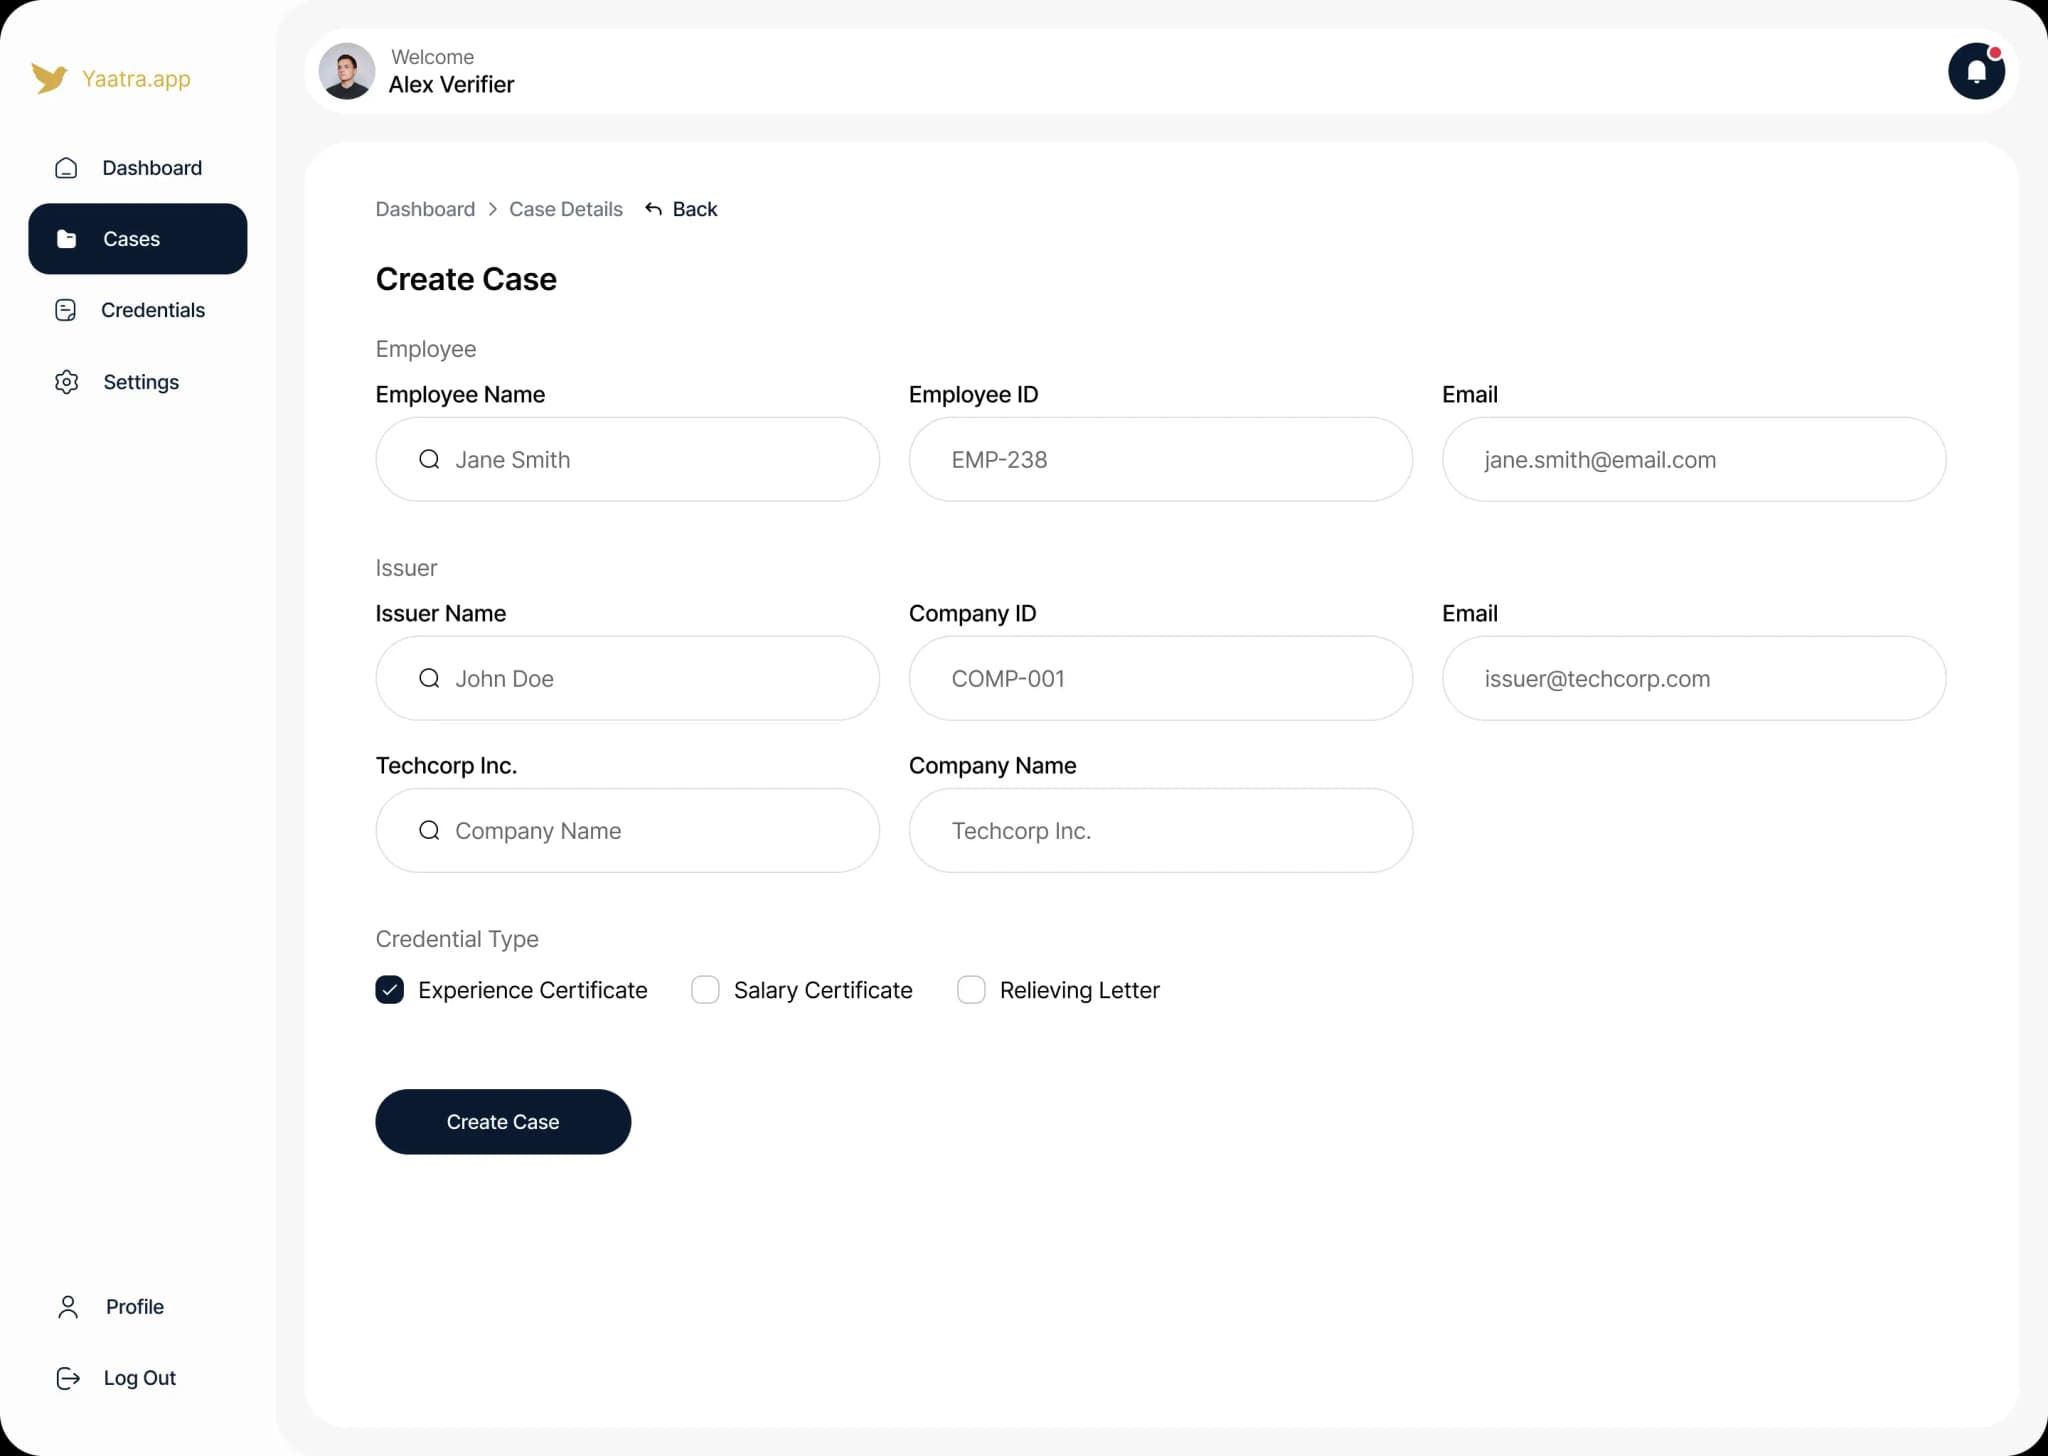Click Alex Verifier's profile avatar
Image resolution: width=2048 pixels, height=1456 pixels.
[x=347, y=71]
